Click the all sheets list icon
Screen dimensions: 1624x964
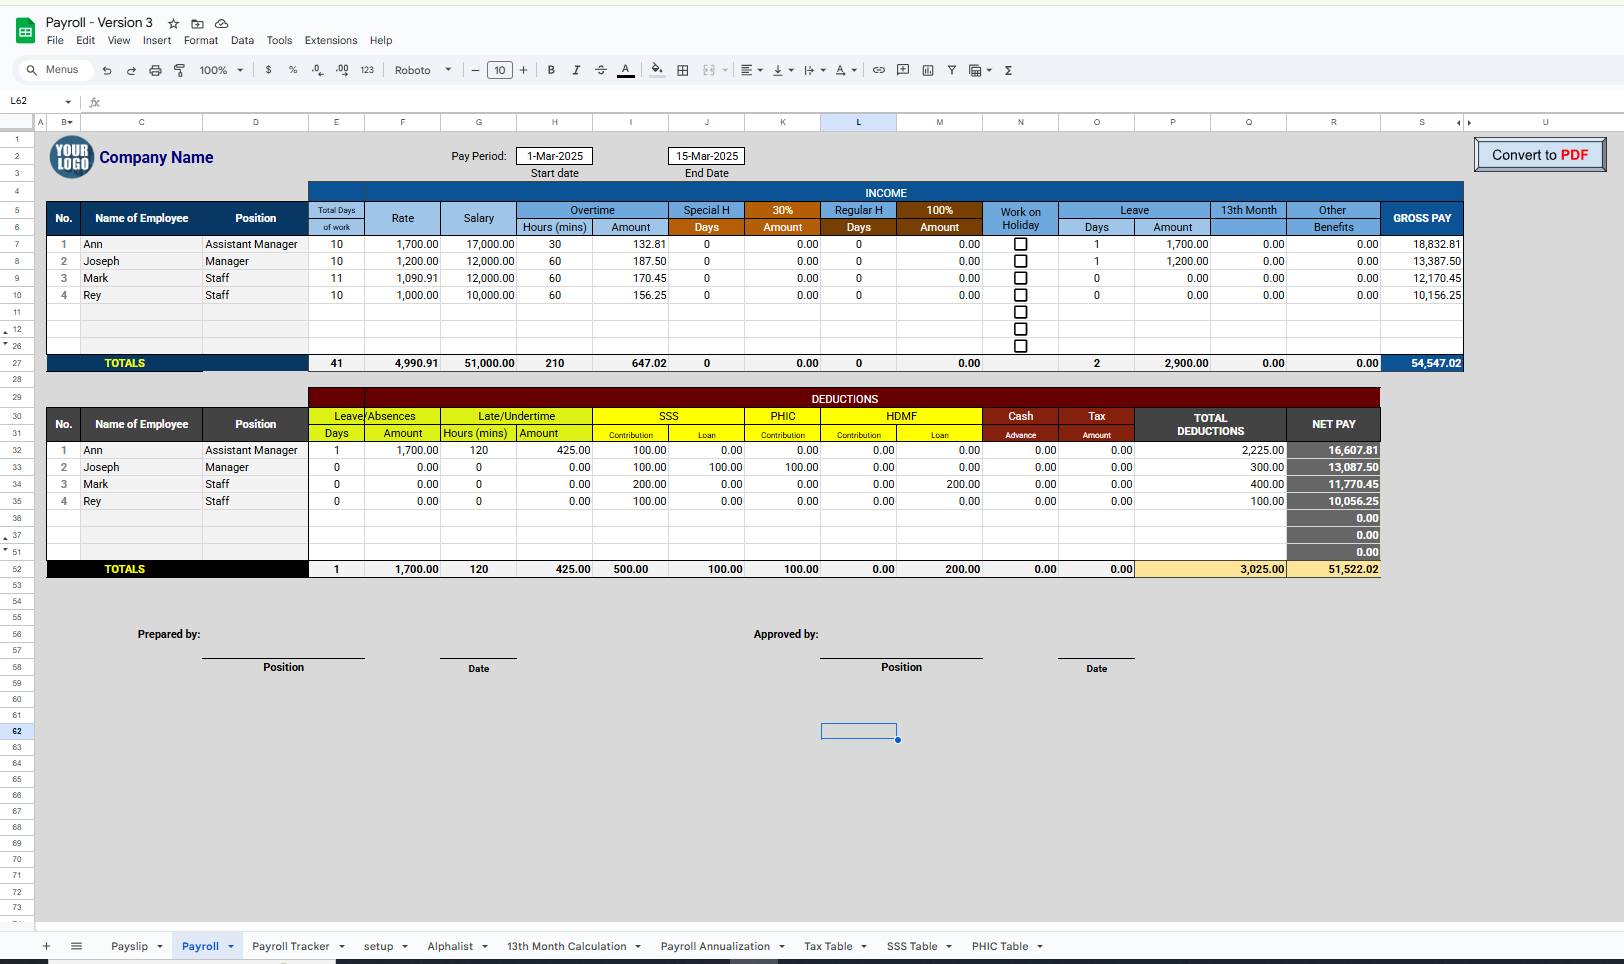click(76, 946)
